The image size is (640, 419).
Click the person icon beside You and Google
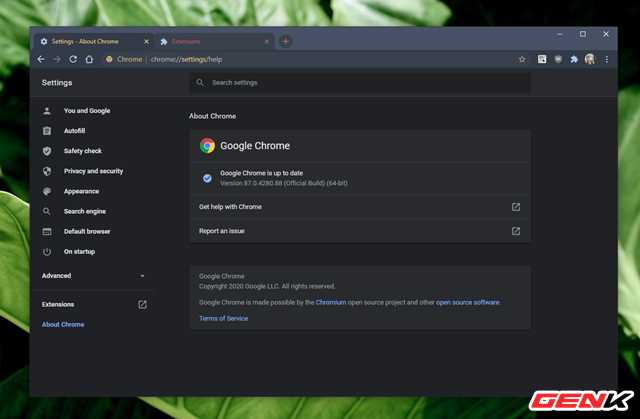47,111
